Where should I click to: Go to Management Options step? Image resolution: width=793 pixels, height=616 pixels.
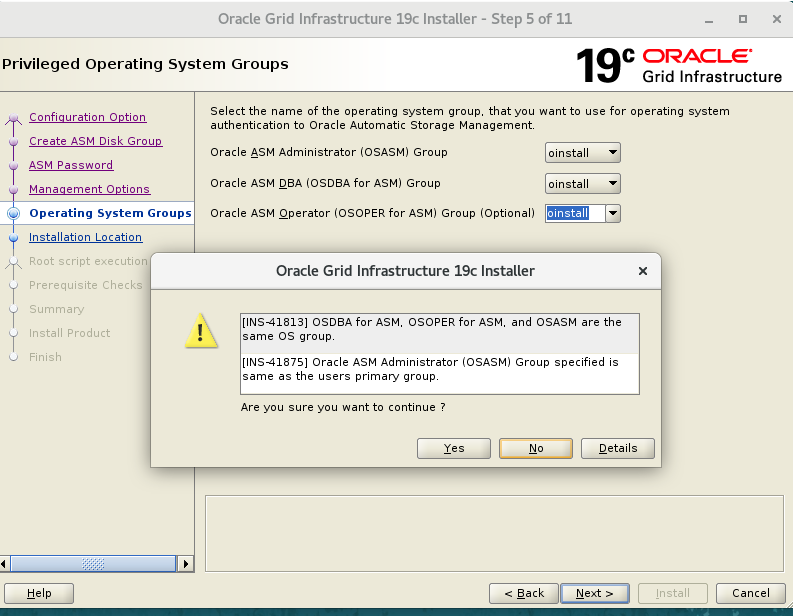pos(90,189)
